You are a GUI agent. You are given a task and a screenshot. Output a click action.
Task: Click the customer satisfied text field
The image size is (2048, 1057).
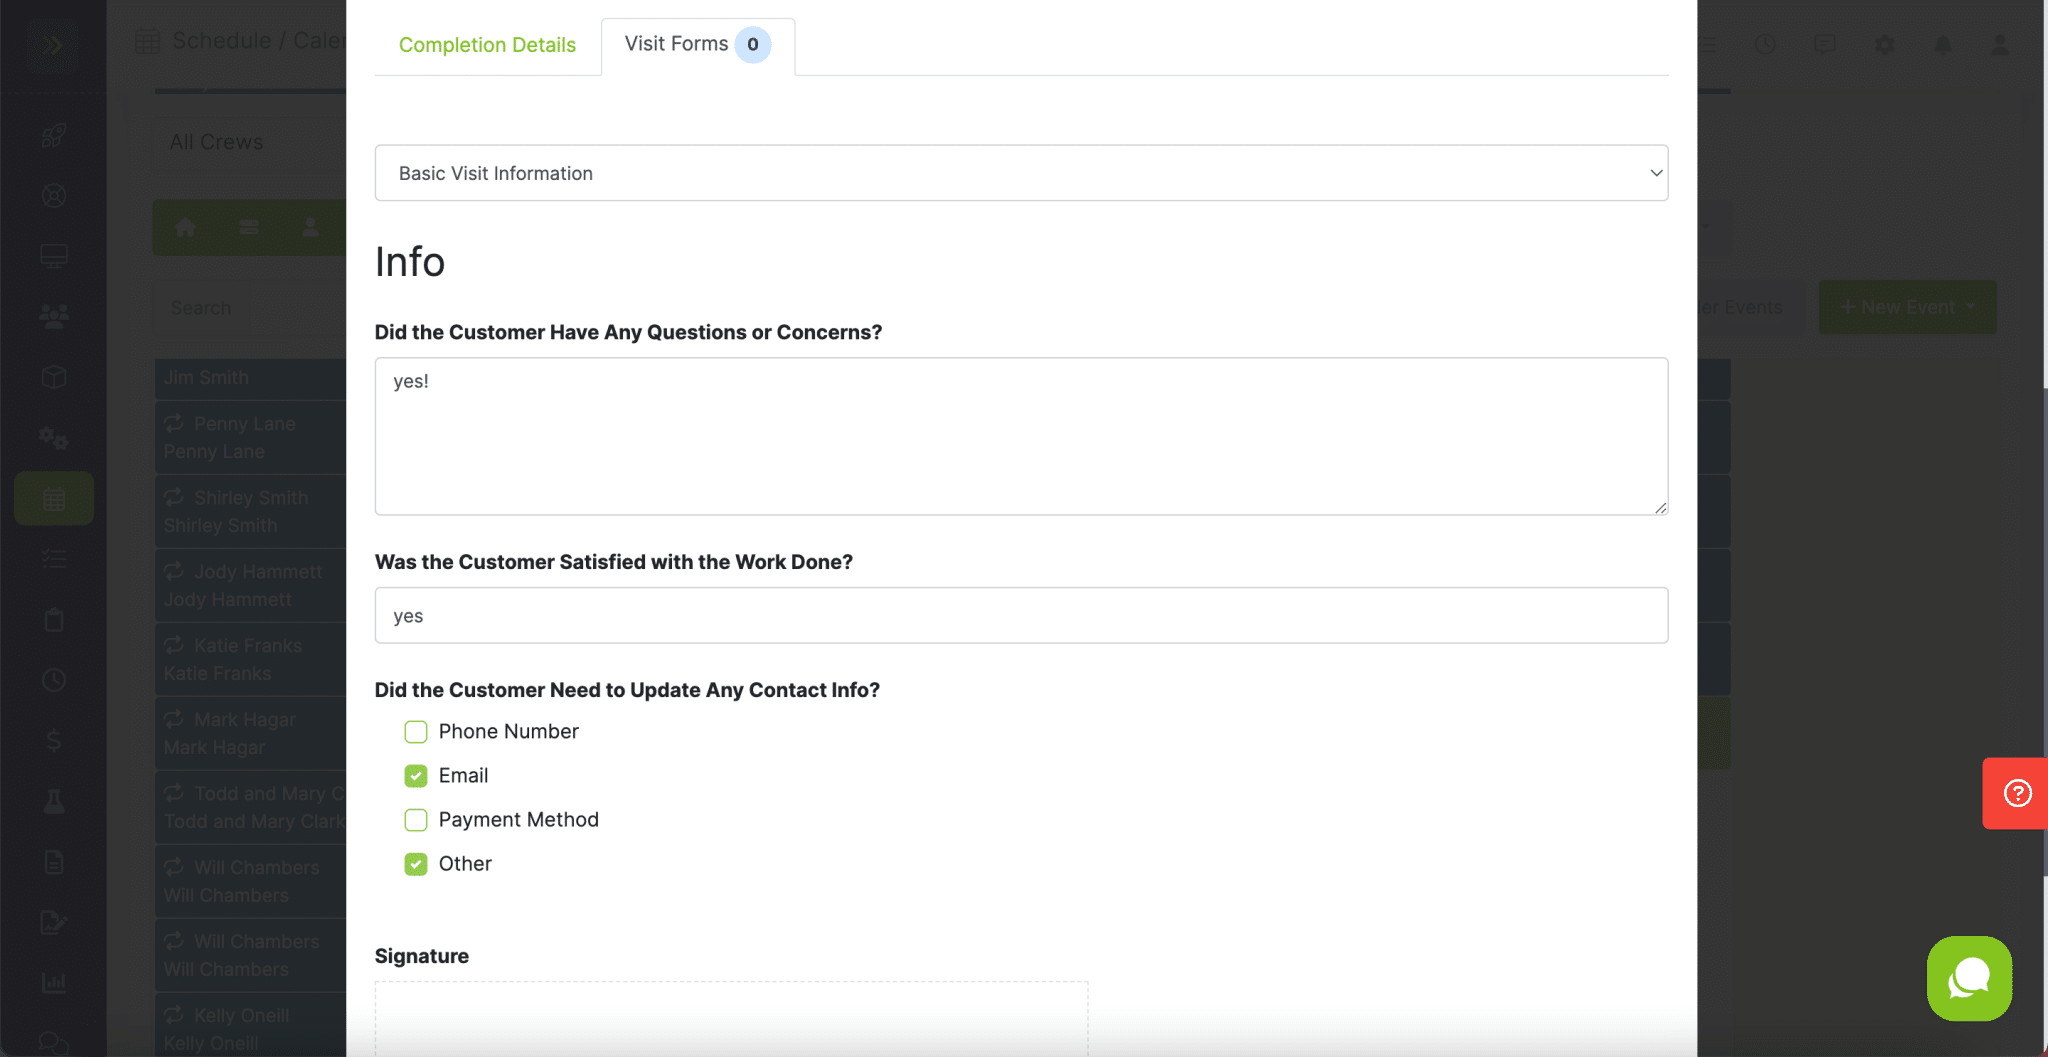[x=1020, y=615]
